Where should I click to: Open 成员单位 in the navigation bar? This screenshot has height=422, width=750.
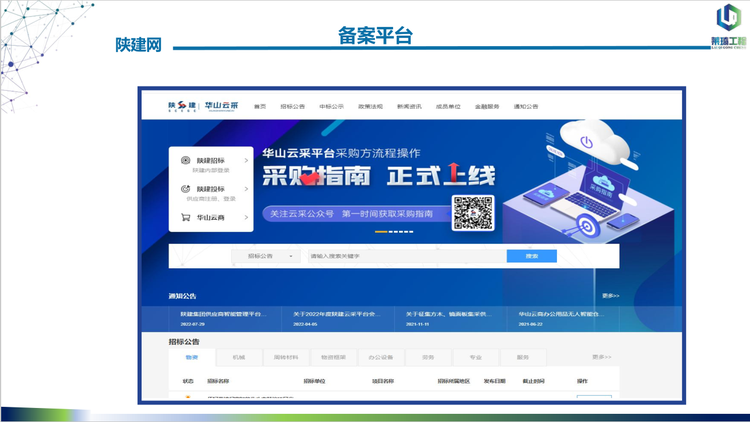tap(448, 107)
